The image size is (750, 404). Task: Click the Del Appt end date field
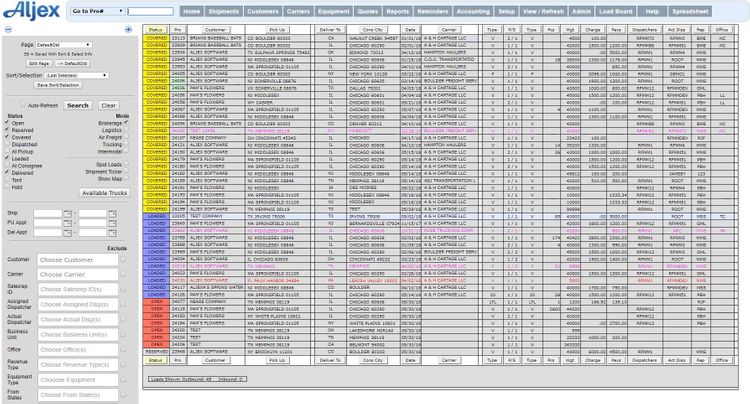[x=93, y=233]
